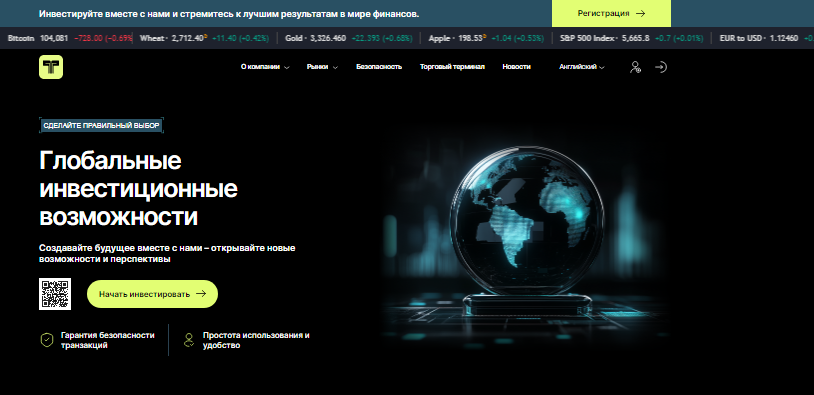Click the QR code image

[55, 294]
